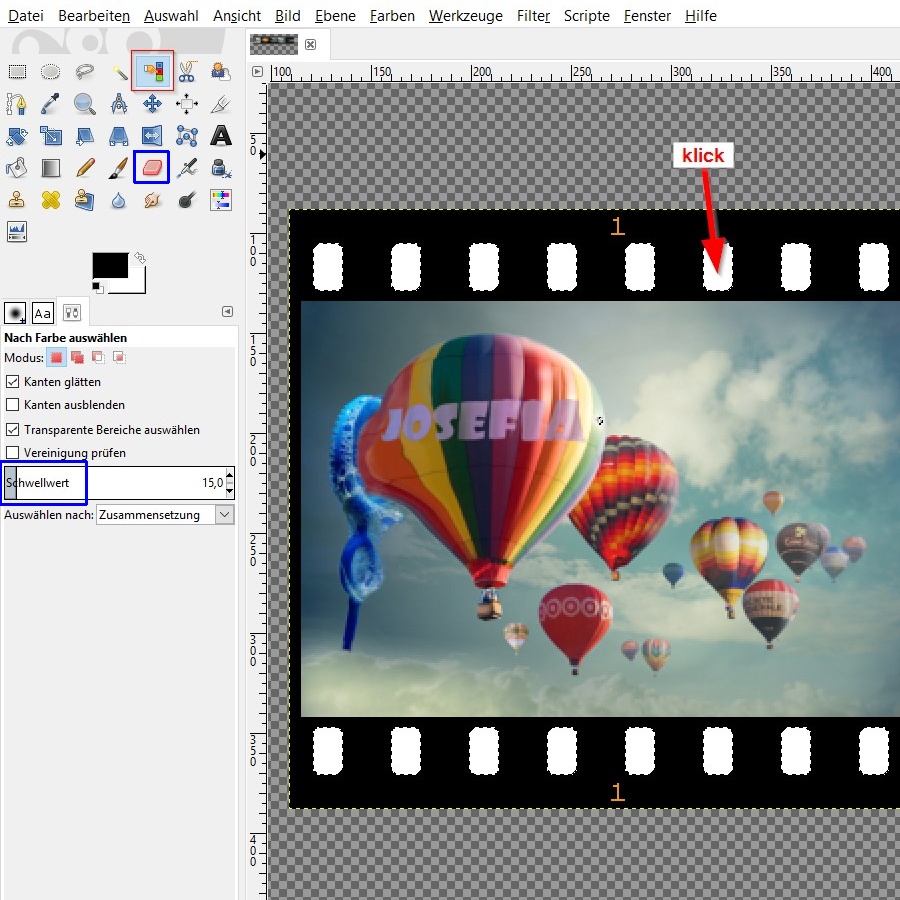Select the Paintbrush tool

pyautogui.click(x=119, y=167)
